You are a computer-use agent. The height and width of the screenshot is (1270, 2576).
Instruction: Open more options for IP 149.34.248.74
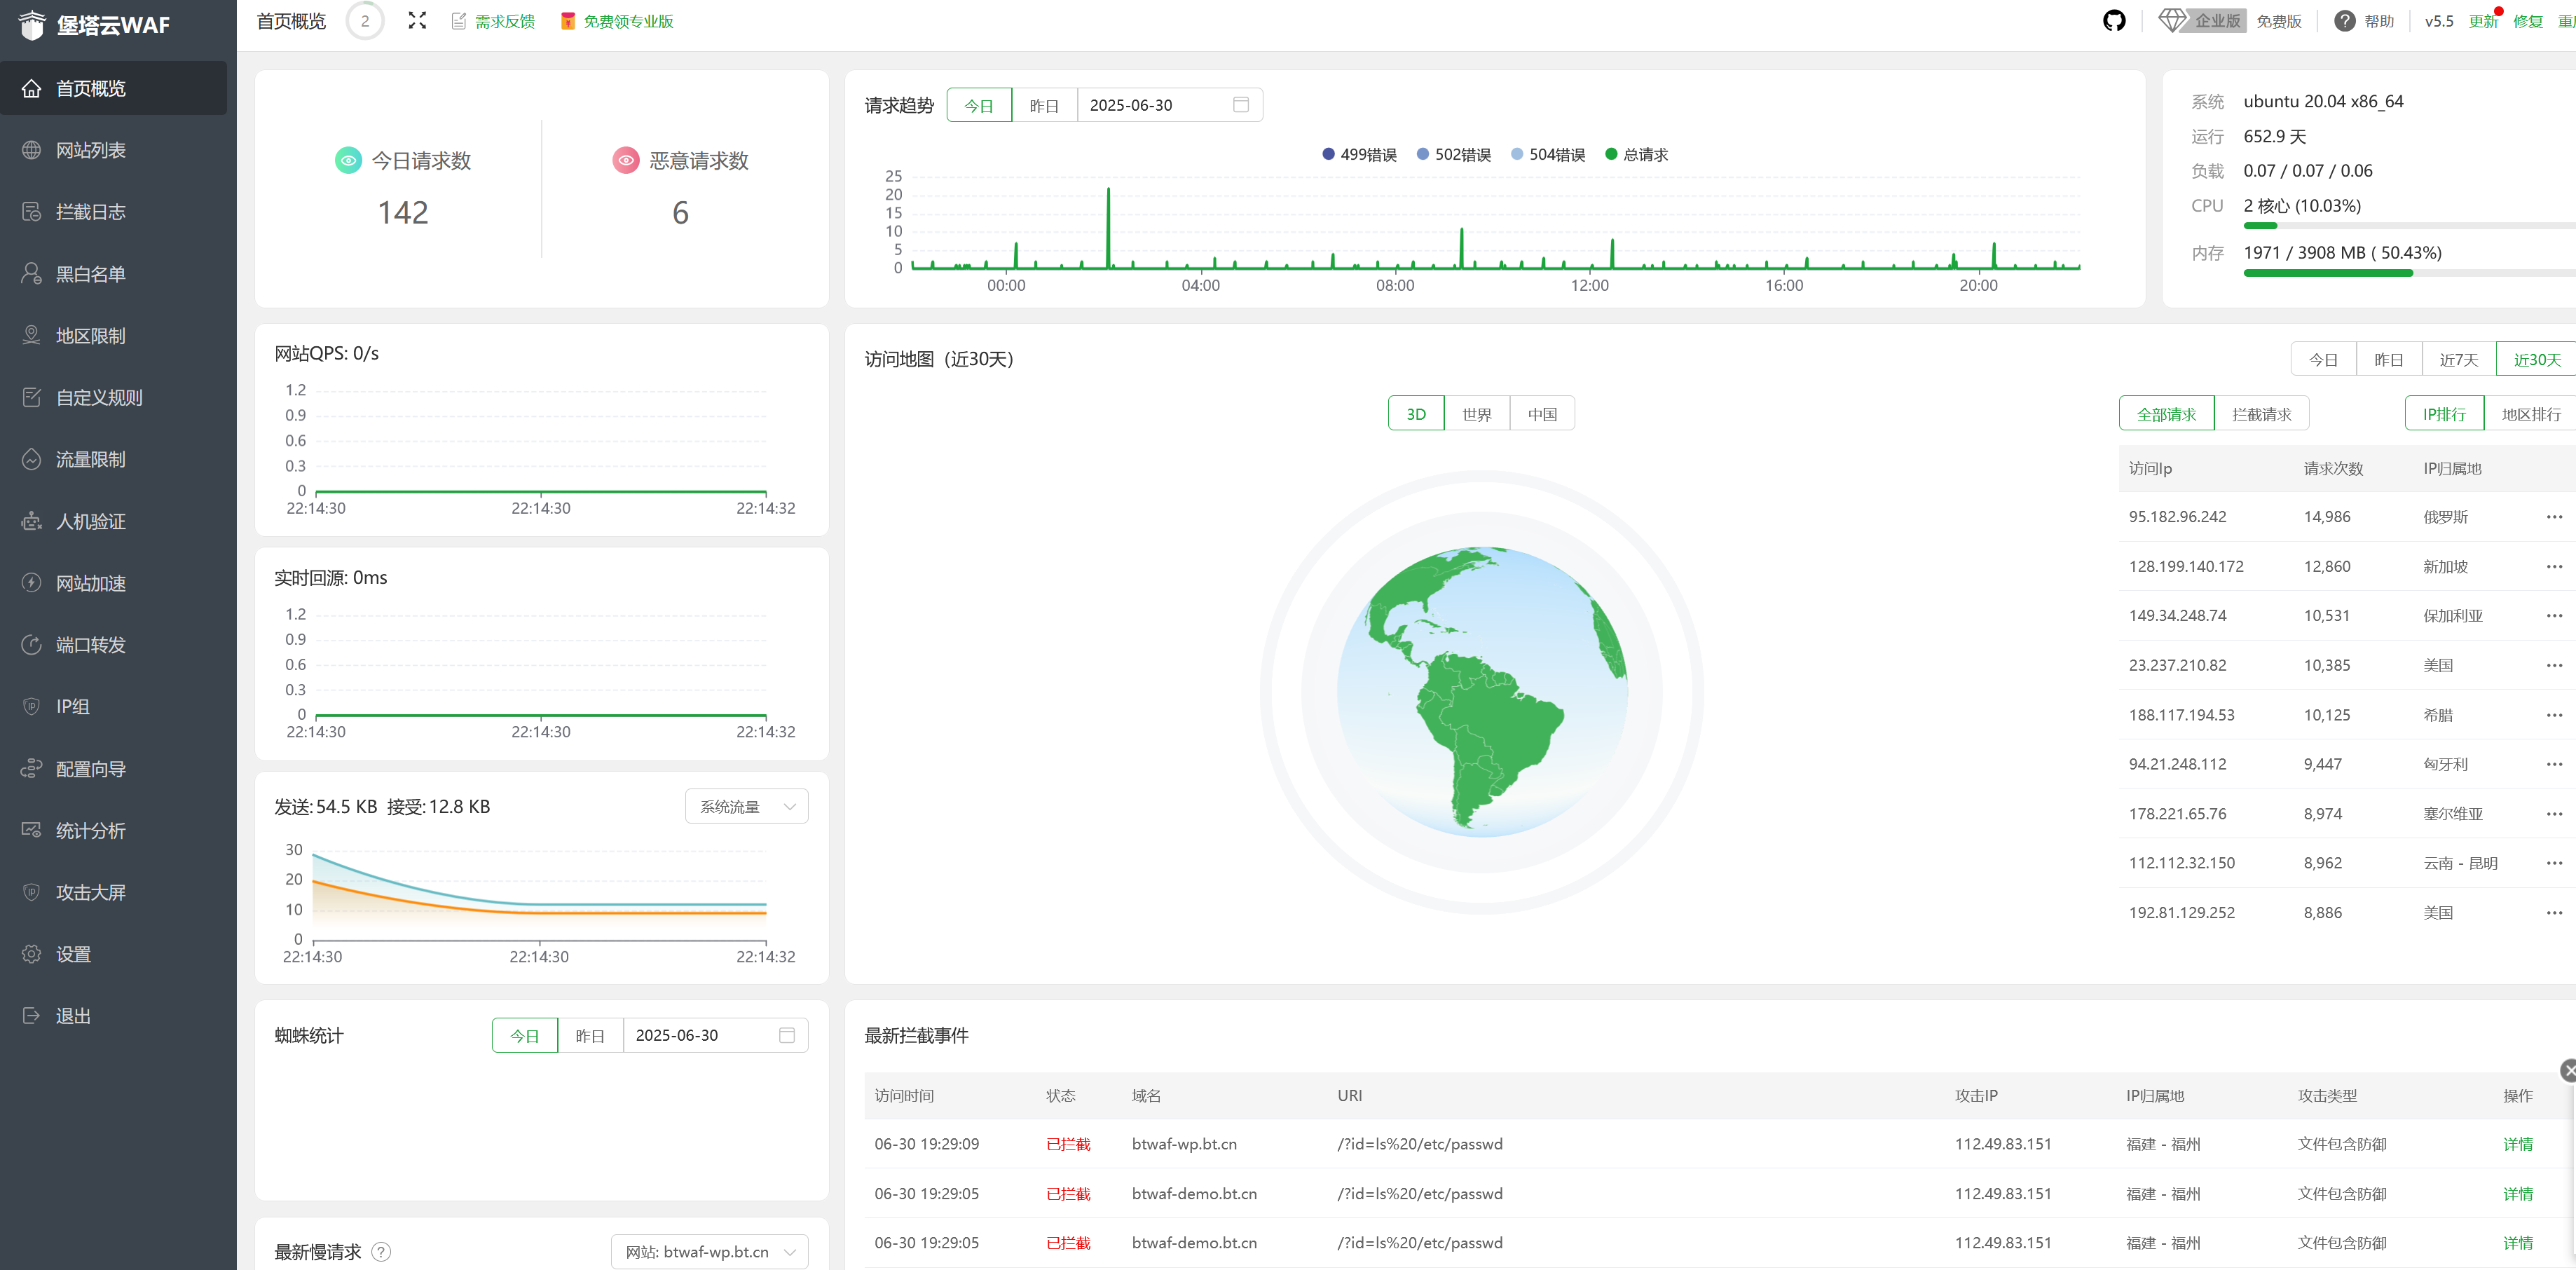tap(2554, 615)
